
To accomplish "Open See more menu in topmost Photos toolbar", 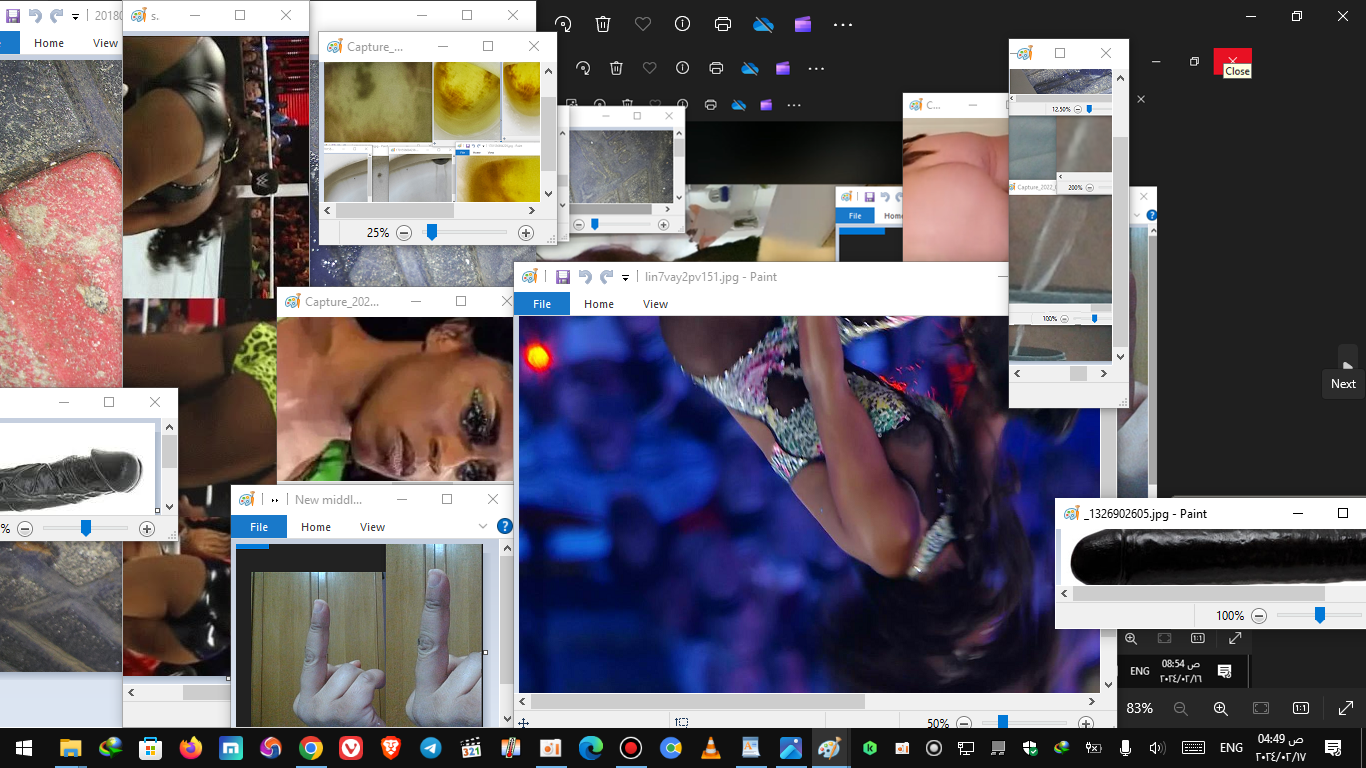I will coord(843,25).
